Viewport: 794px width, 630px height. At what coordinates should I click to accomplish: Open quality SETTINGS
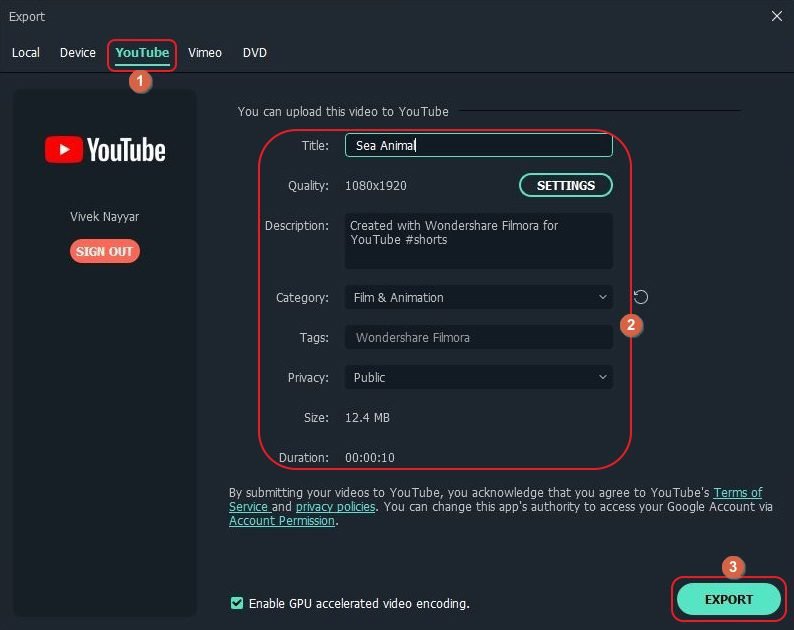566,185
